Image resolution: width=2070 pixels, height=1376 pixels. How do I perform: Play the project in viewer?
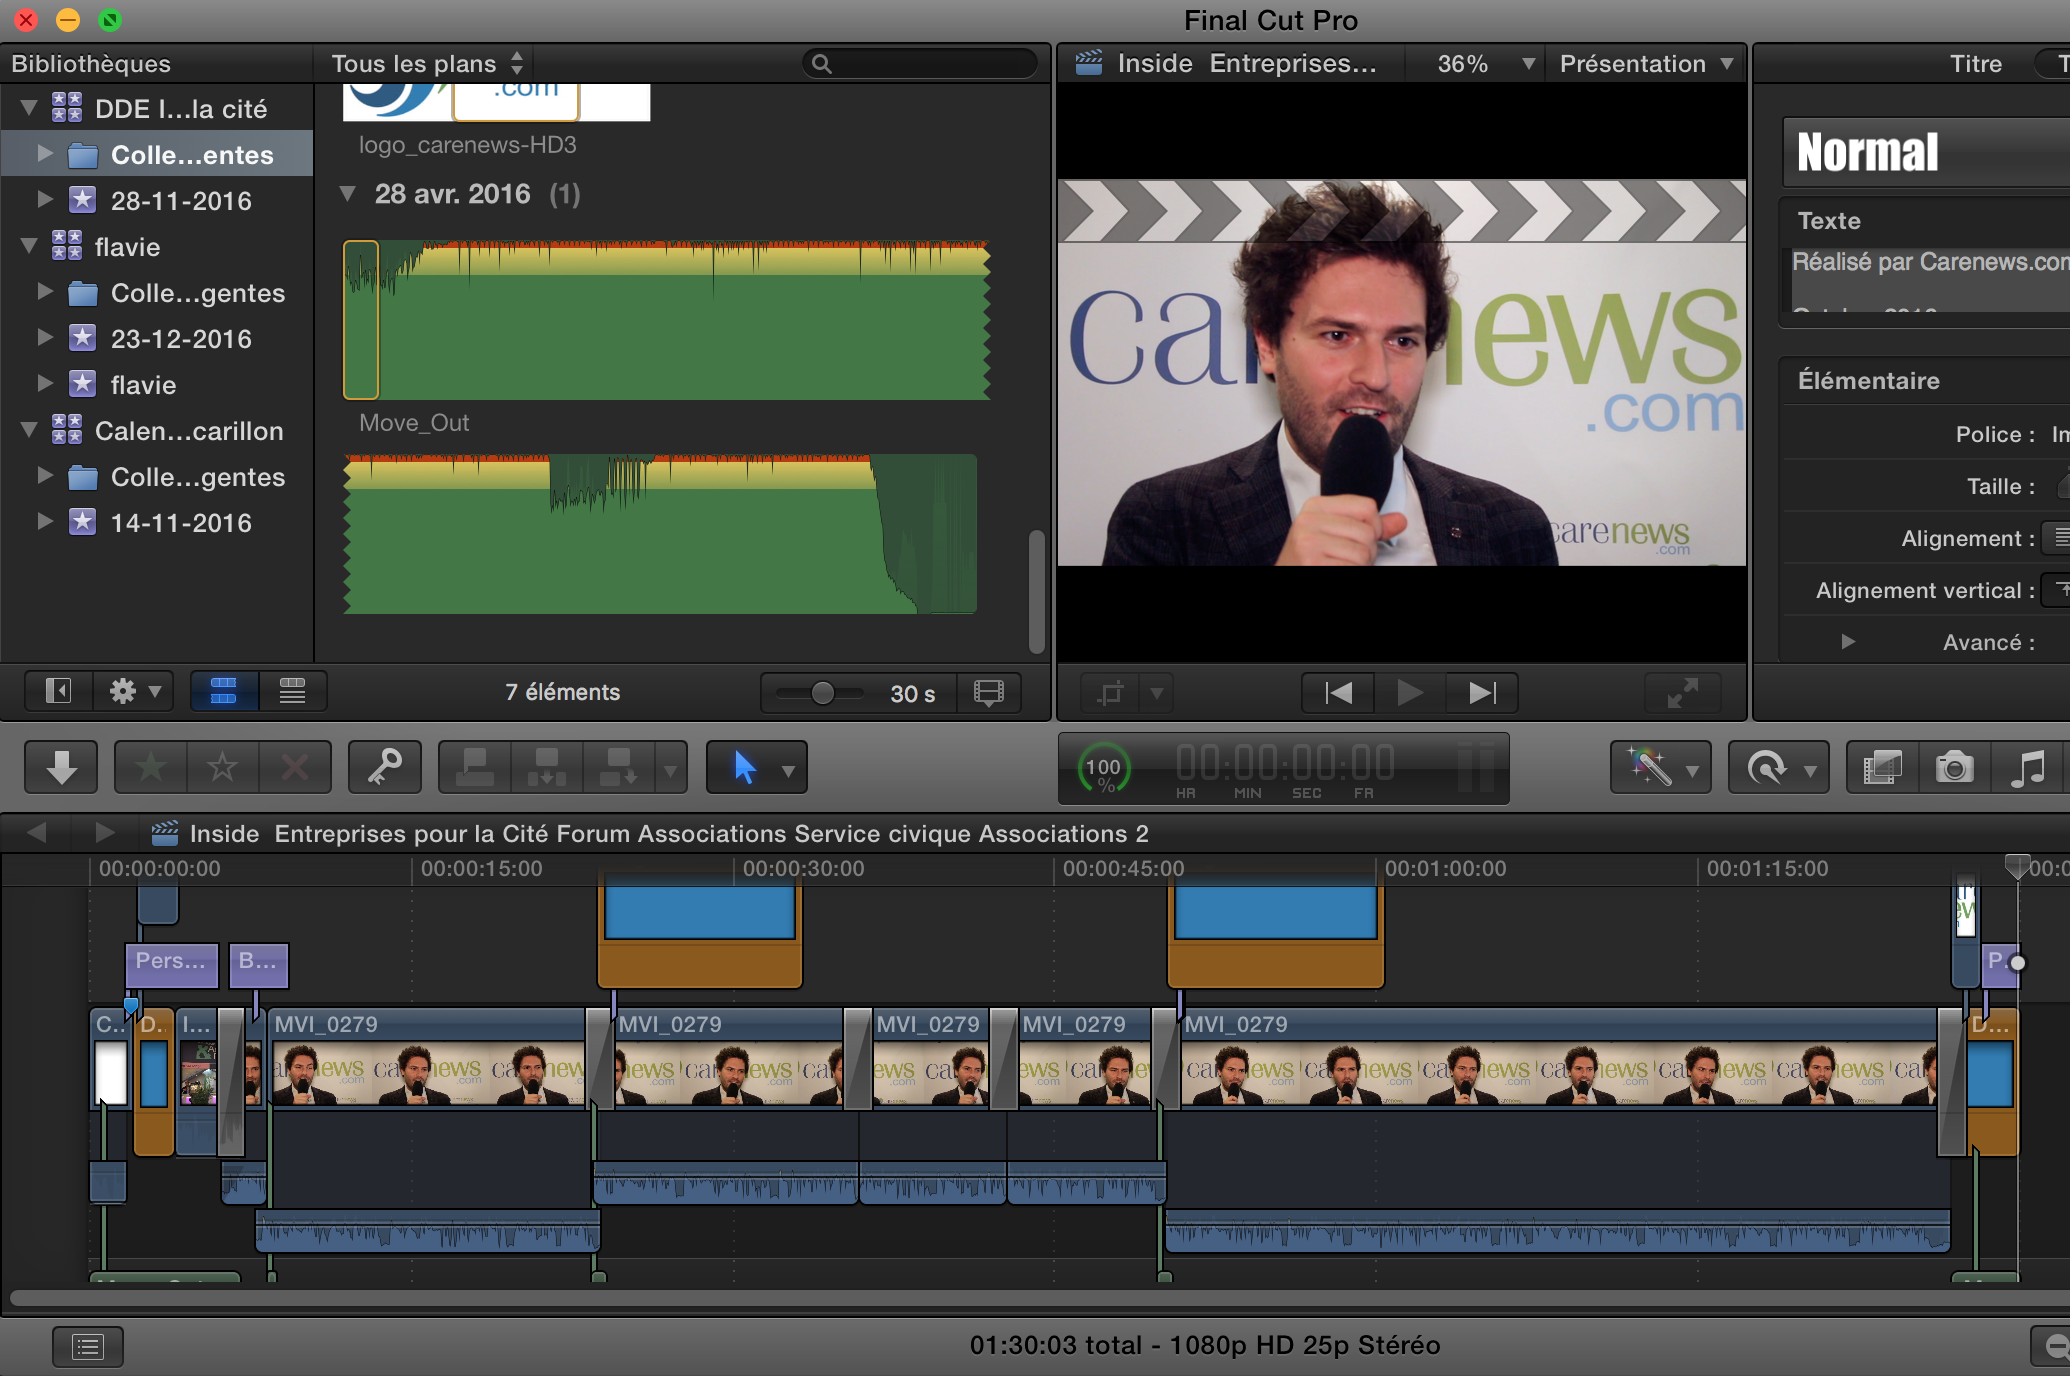[1410, 692]
